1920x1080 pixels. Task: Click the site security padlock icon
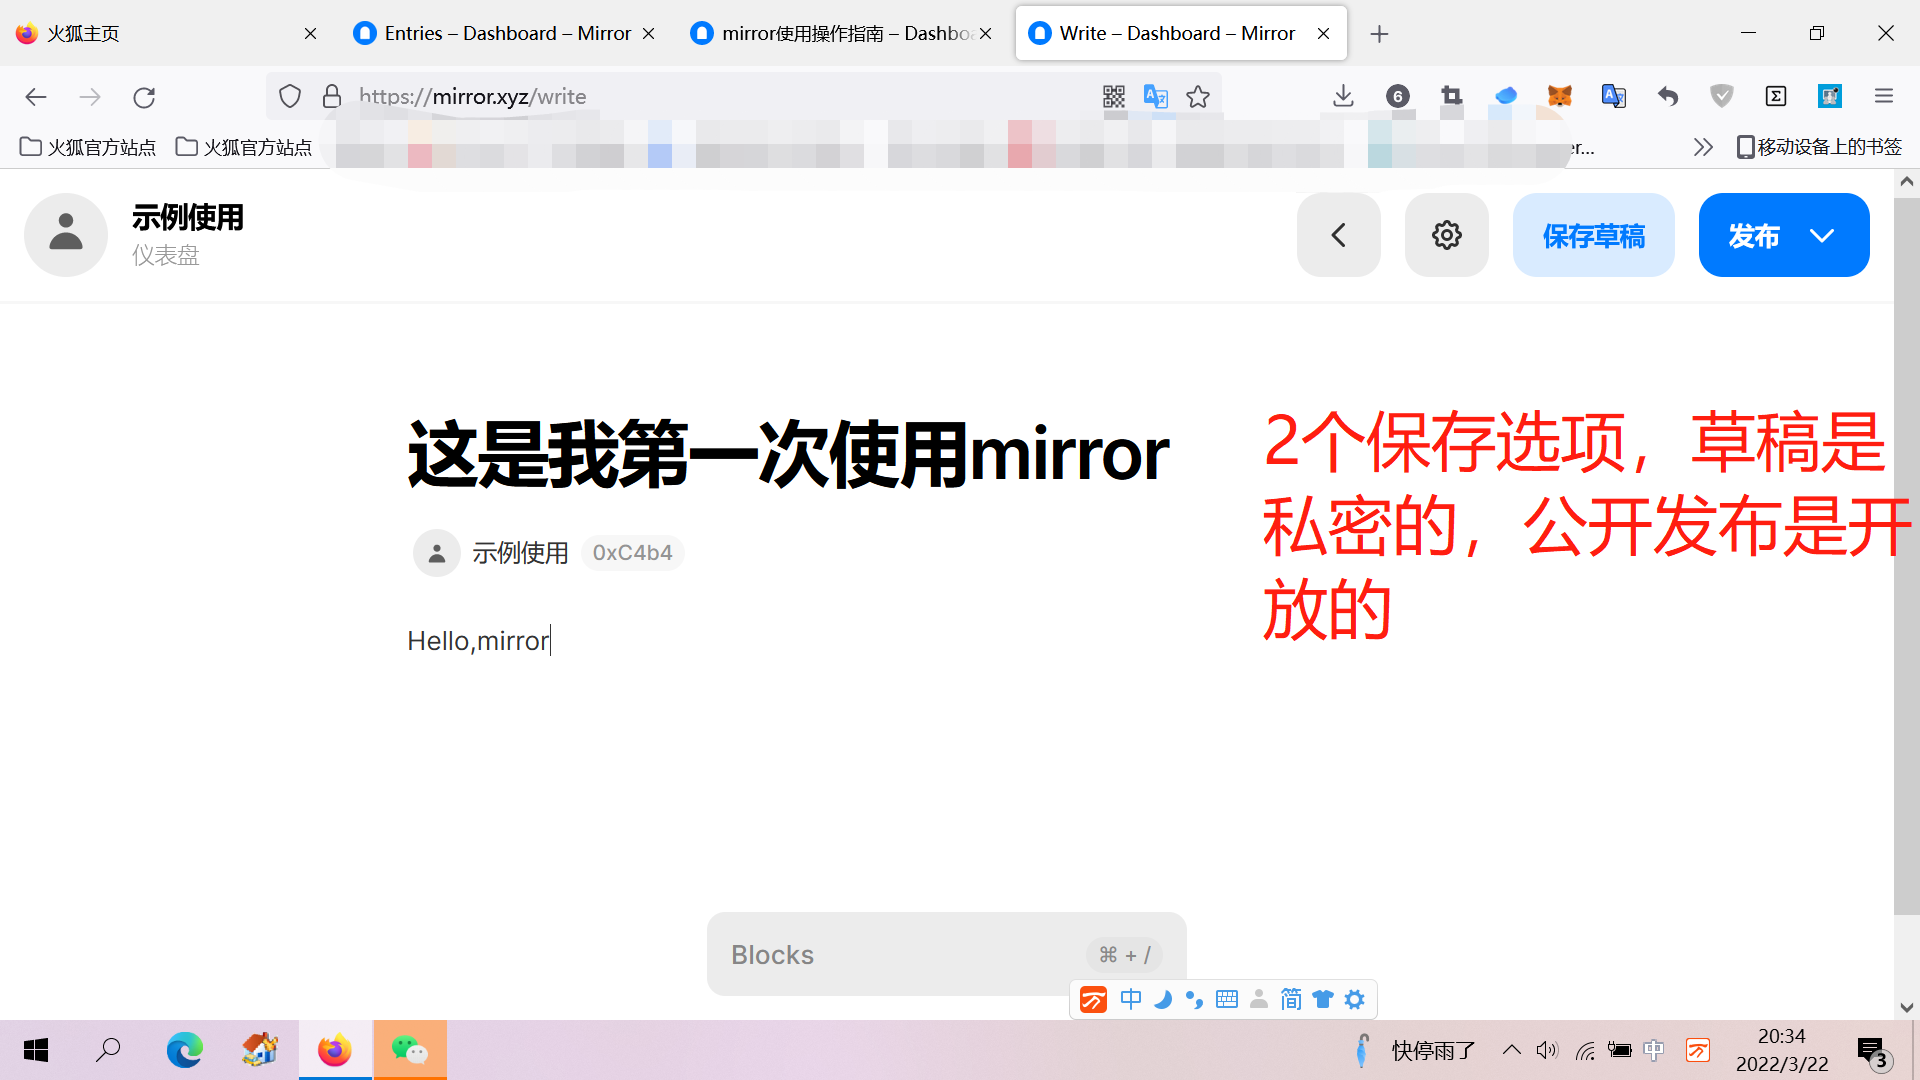tap(332, 96)
